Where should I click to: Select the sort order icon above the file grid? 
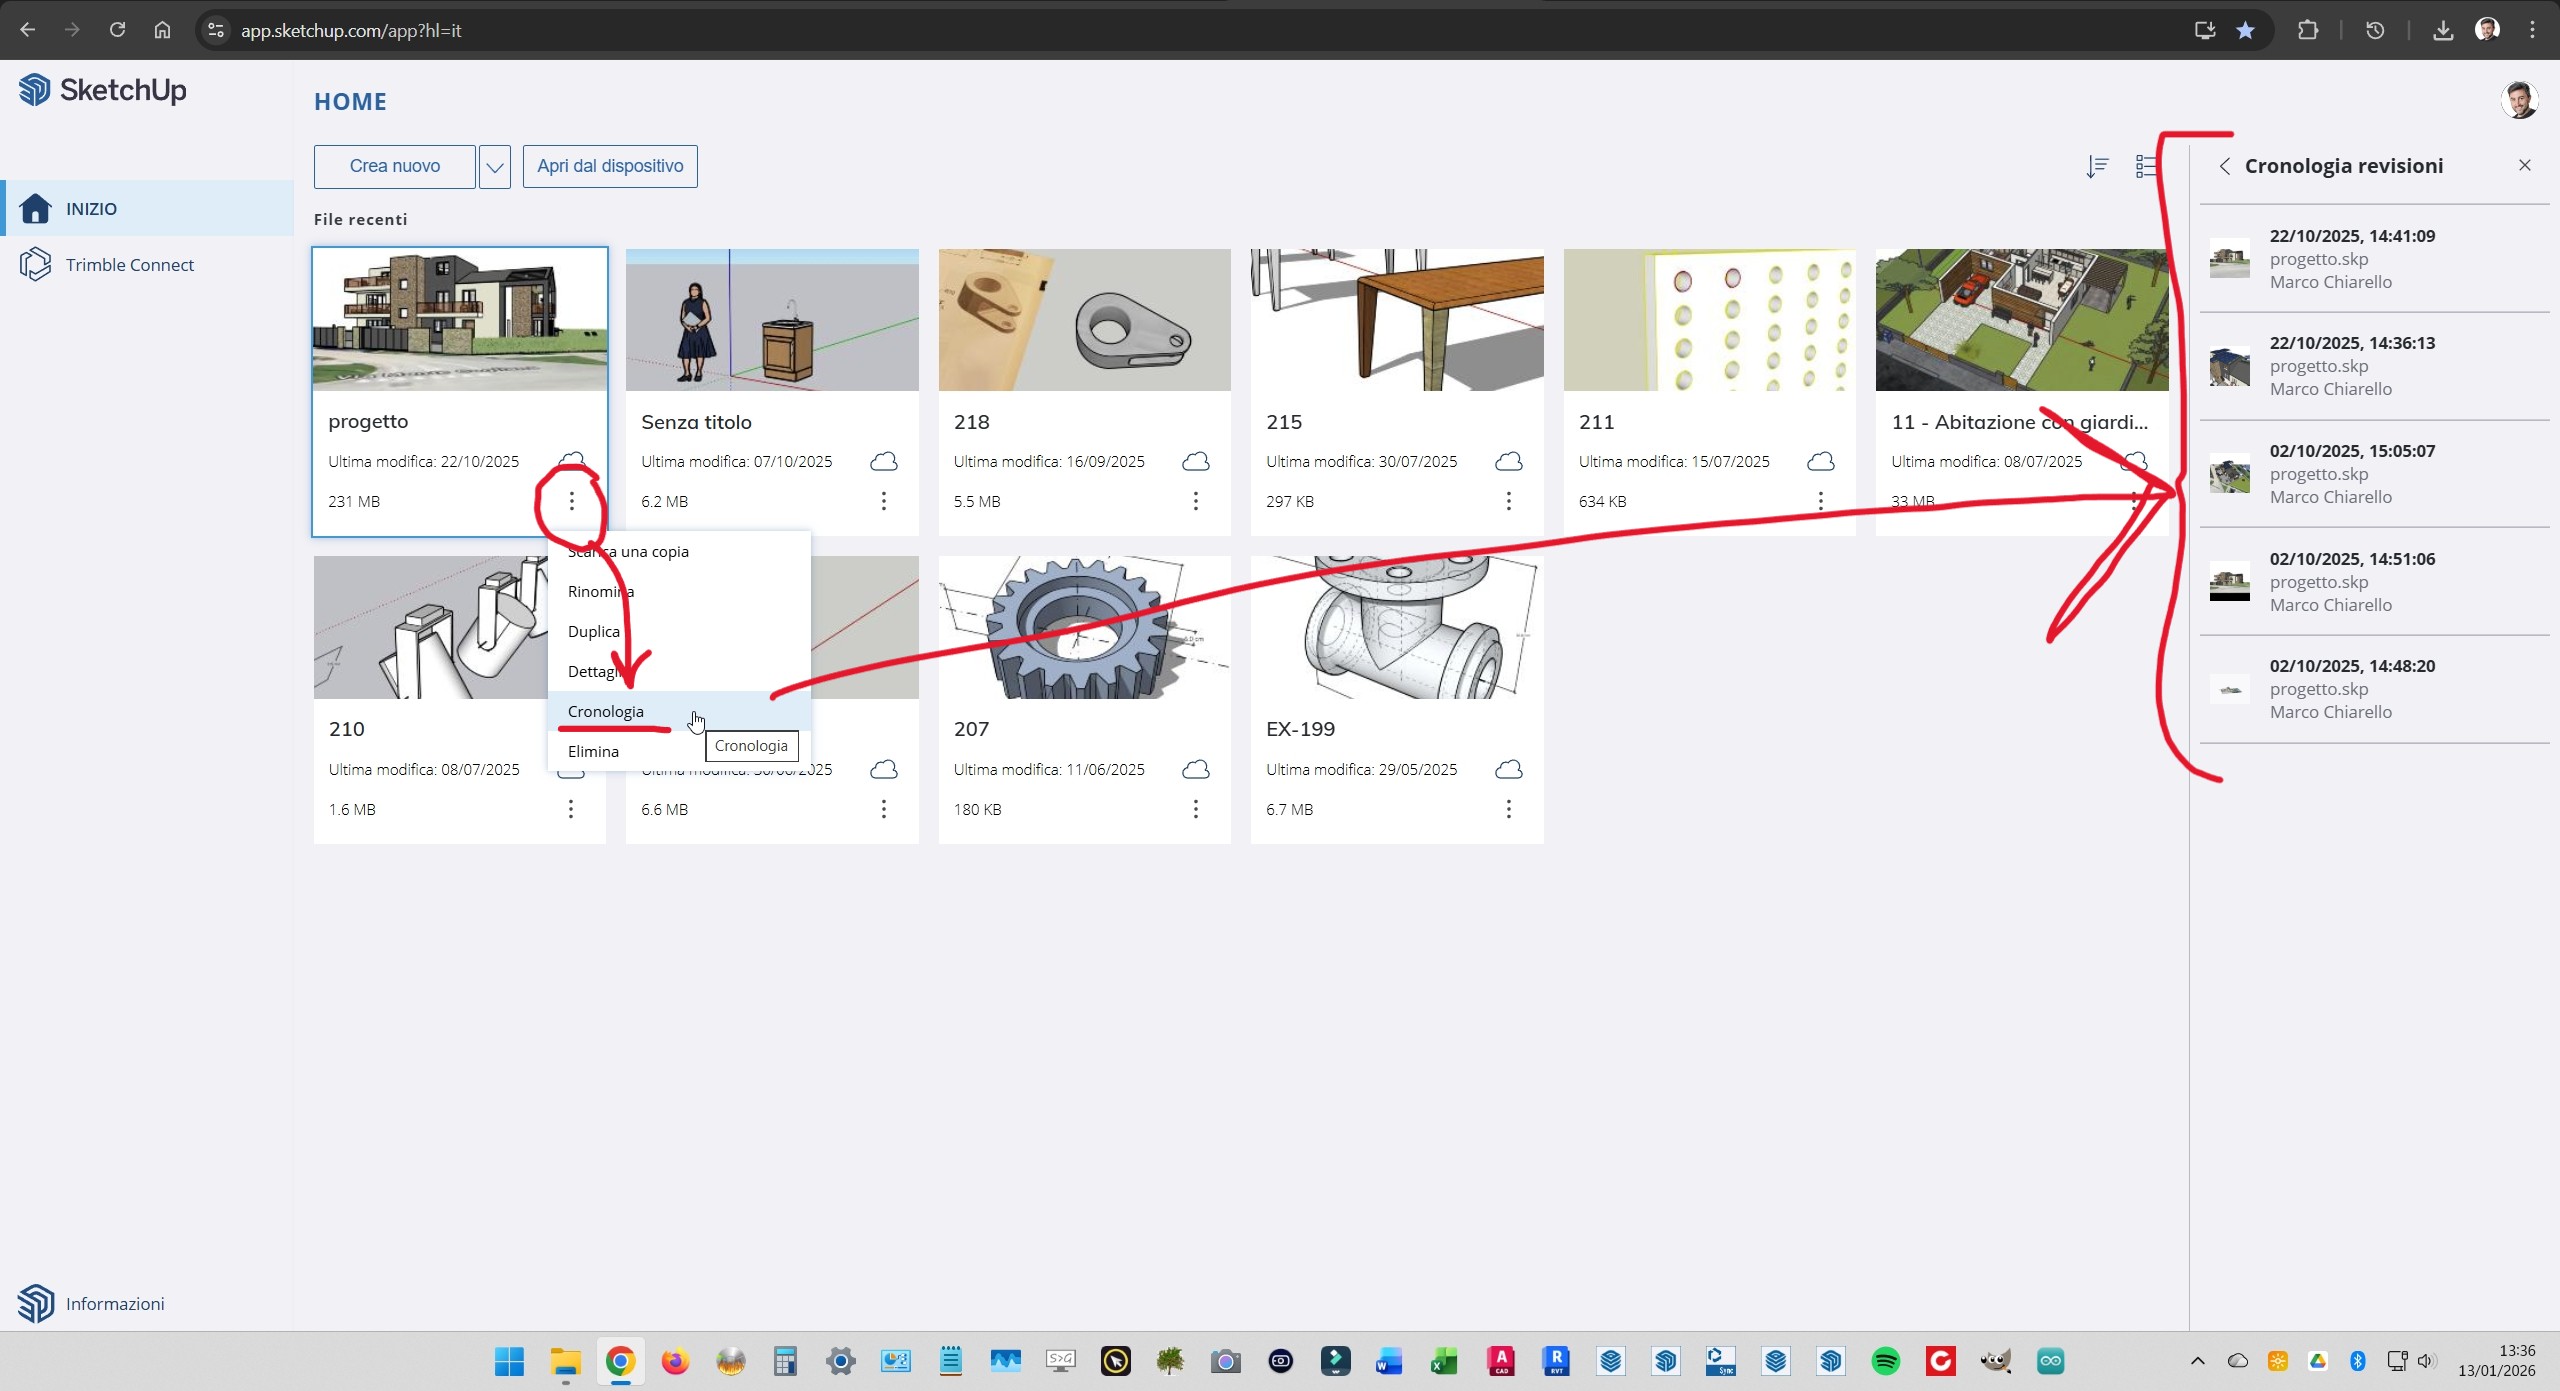click(x=2097, y=166)
